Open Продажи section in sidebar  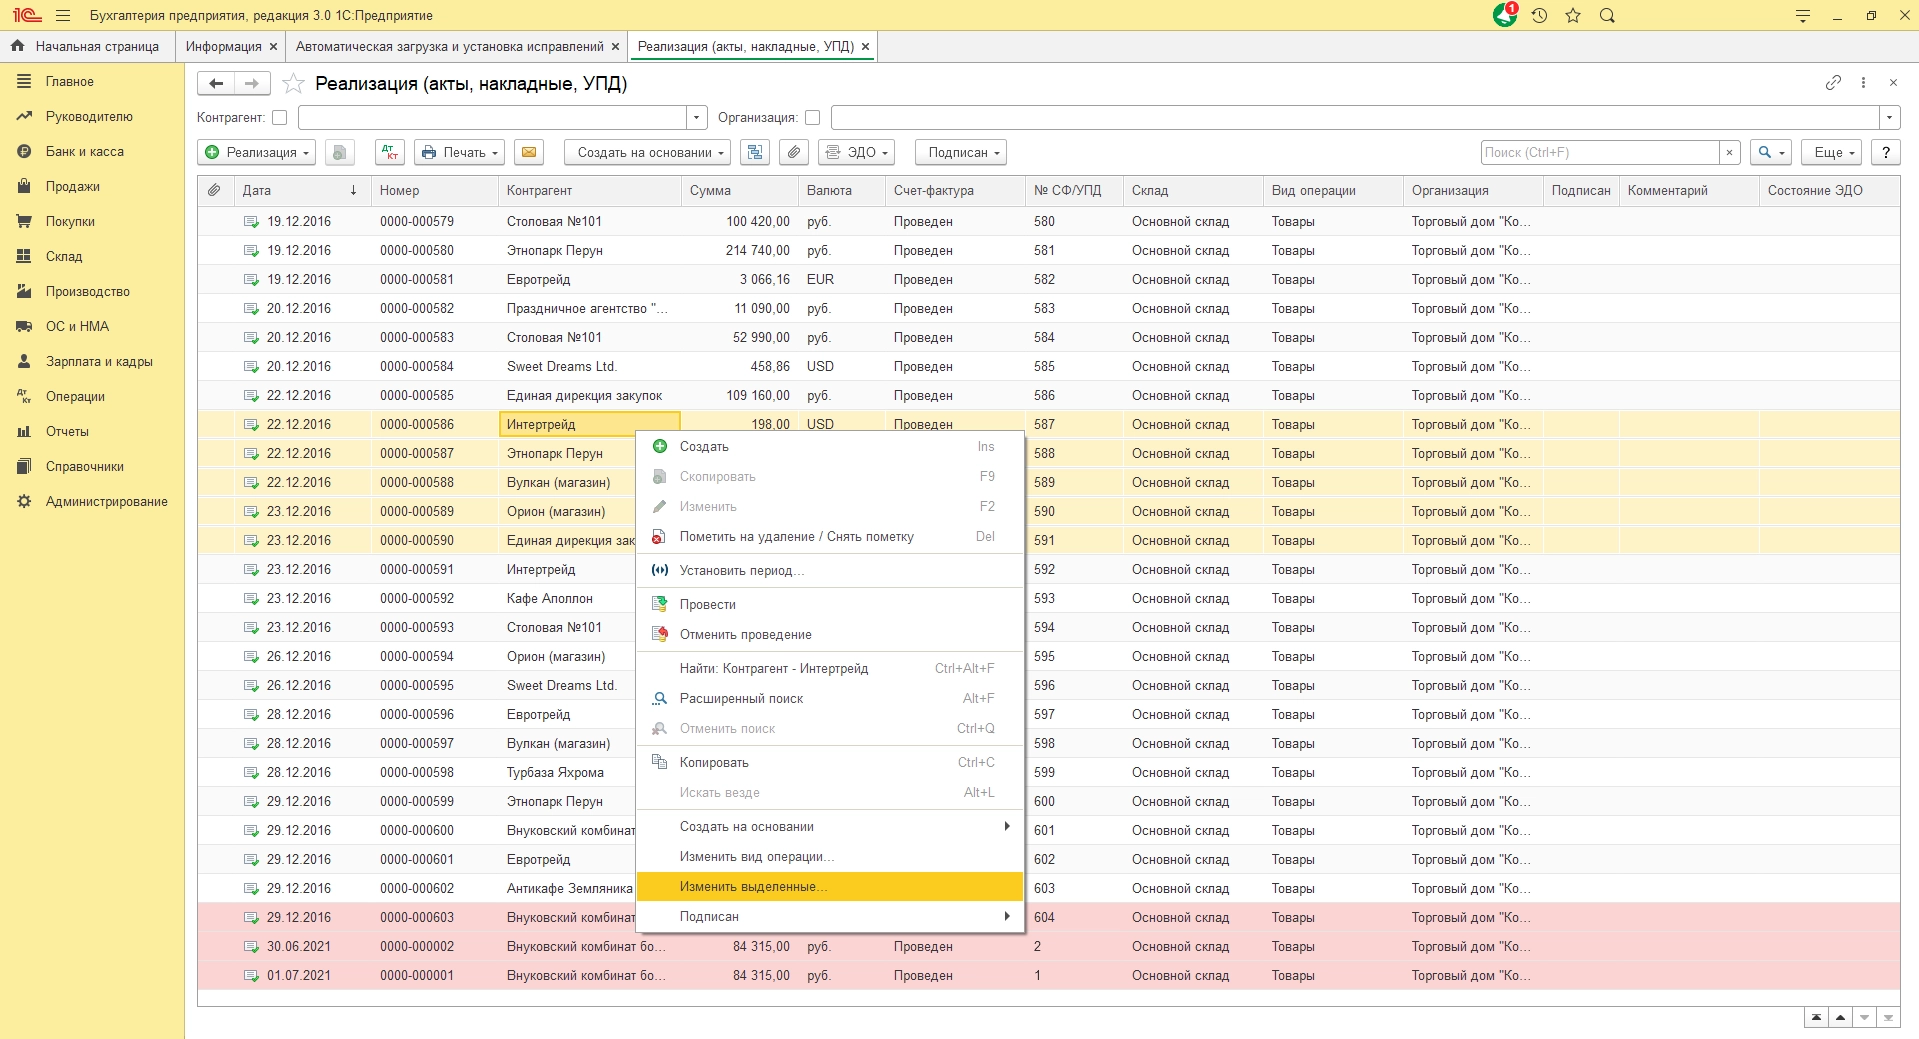coord(73,187)
